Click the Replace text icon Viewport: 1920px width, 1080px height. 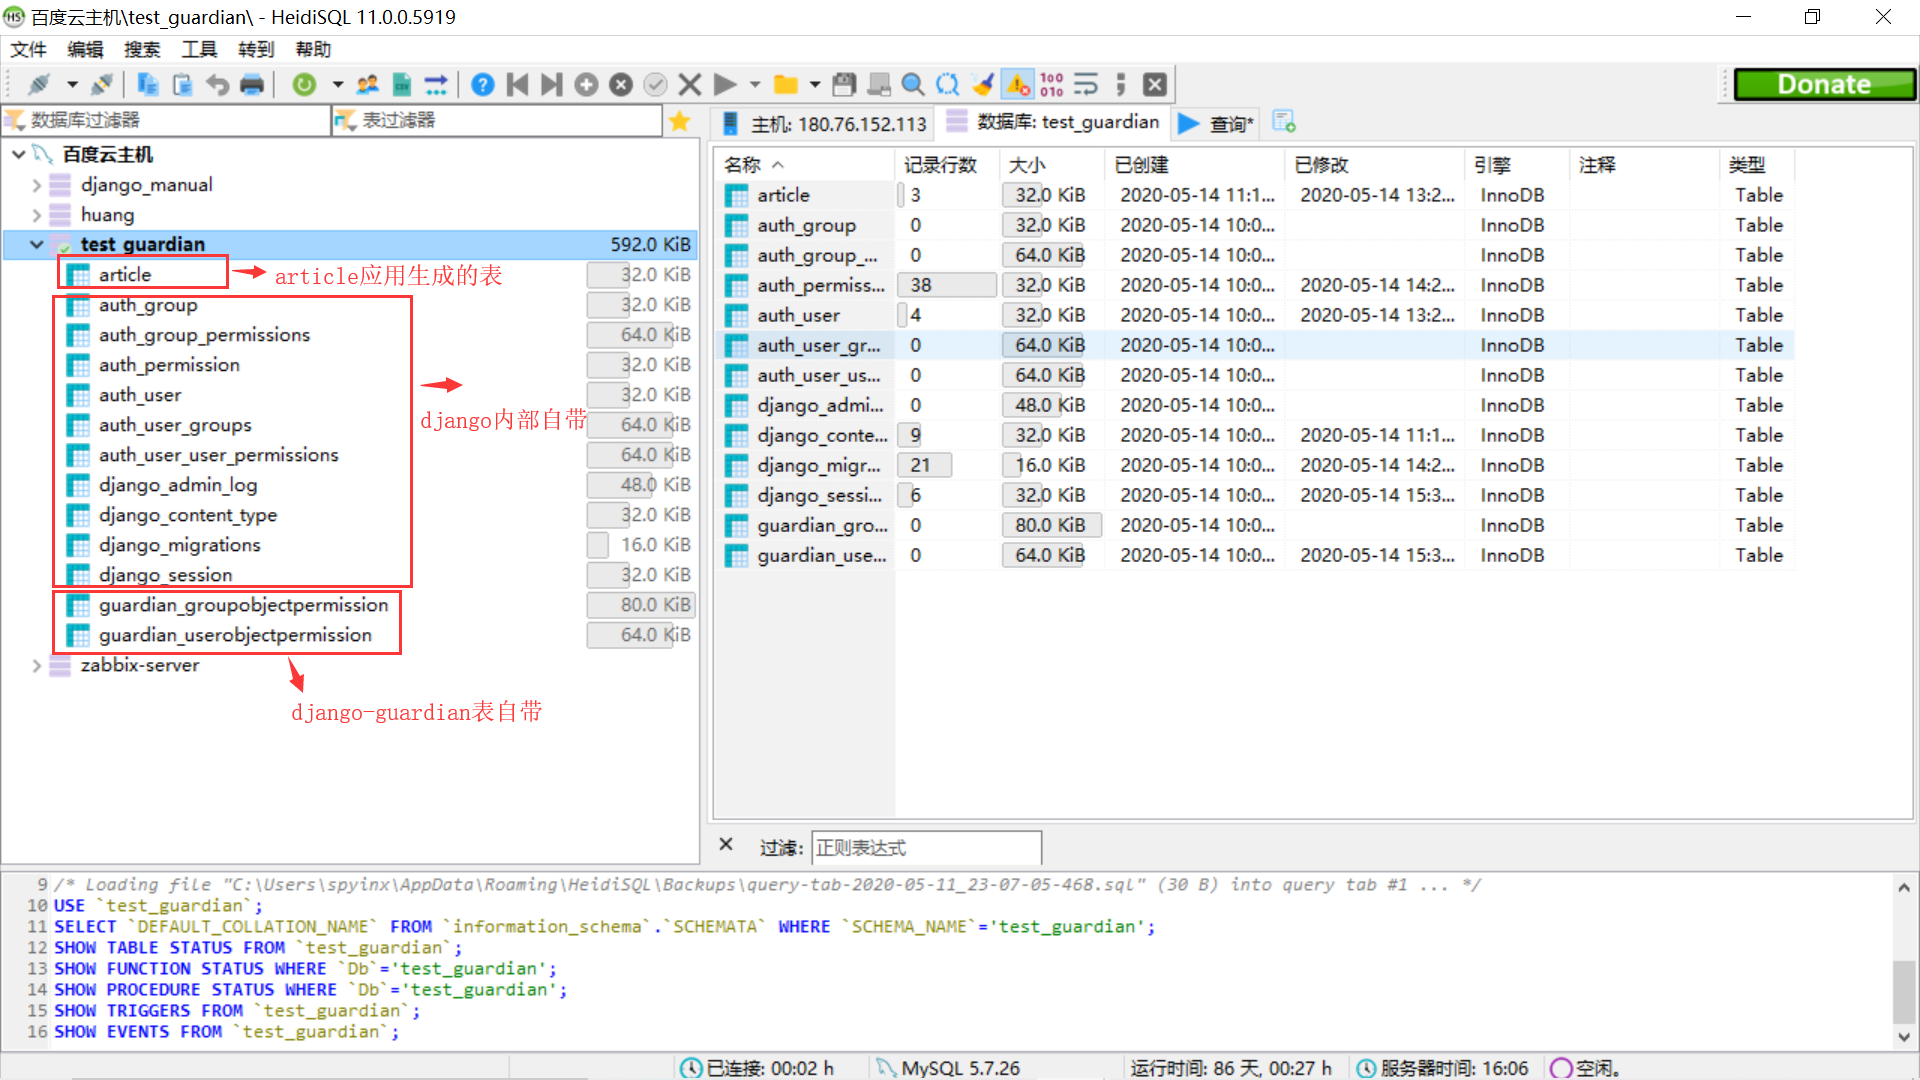(947, 85)
